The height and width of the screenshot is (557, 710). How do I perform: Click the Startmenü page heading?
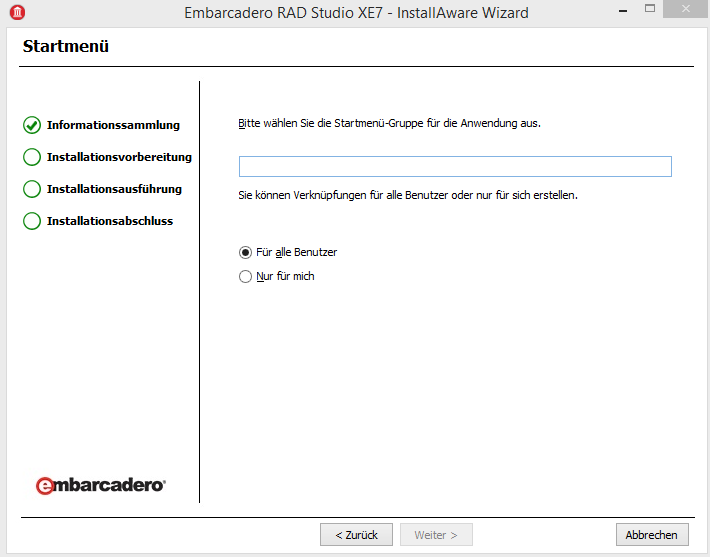66,46
